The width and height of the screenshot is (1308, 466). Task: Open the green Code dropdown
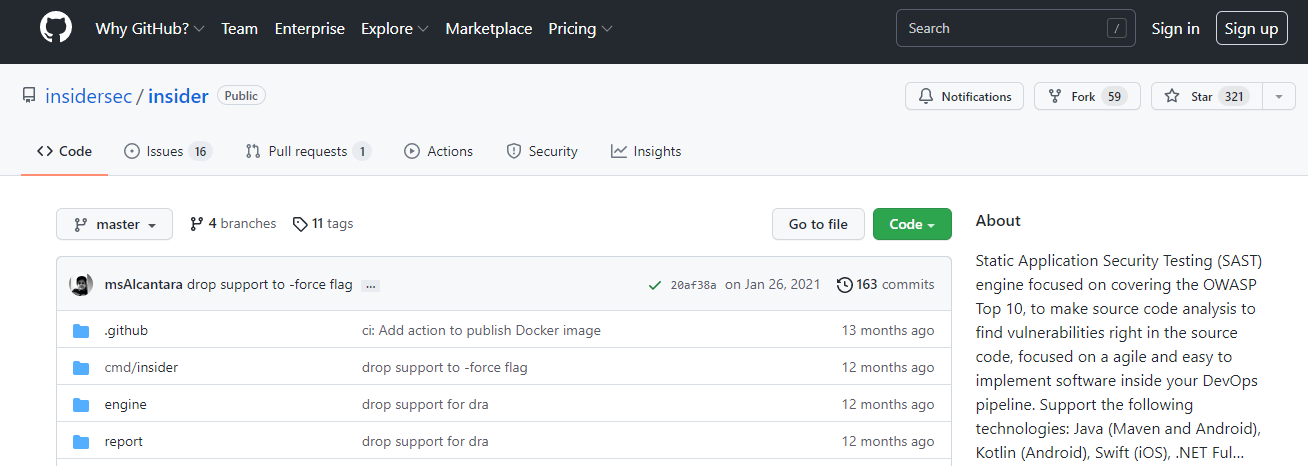coord(912,224)
